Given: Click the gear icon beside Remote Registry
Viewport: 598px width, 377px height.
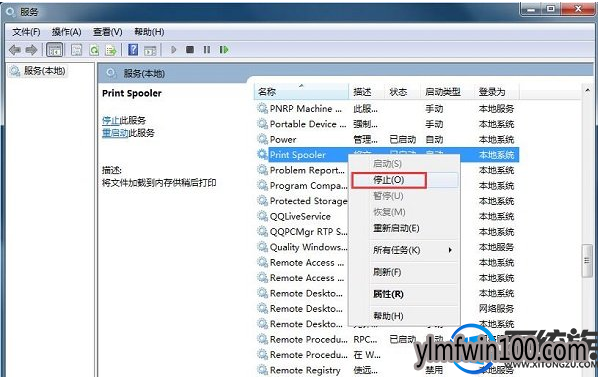Looking at the screenshot, I should 262,370.
